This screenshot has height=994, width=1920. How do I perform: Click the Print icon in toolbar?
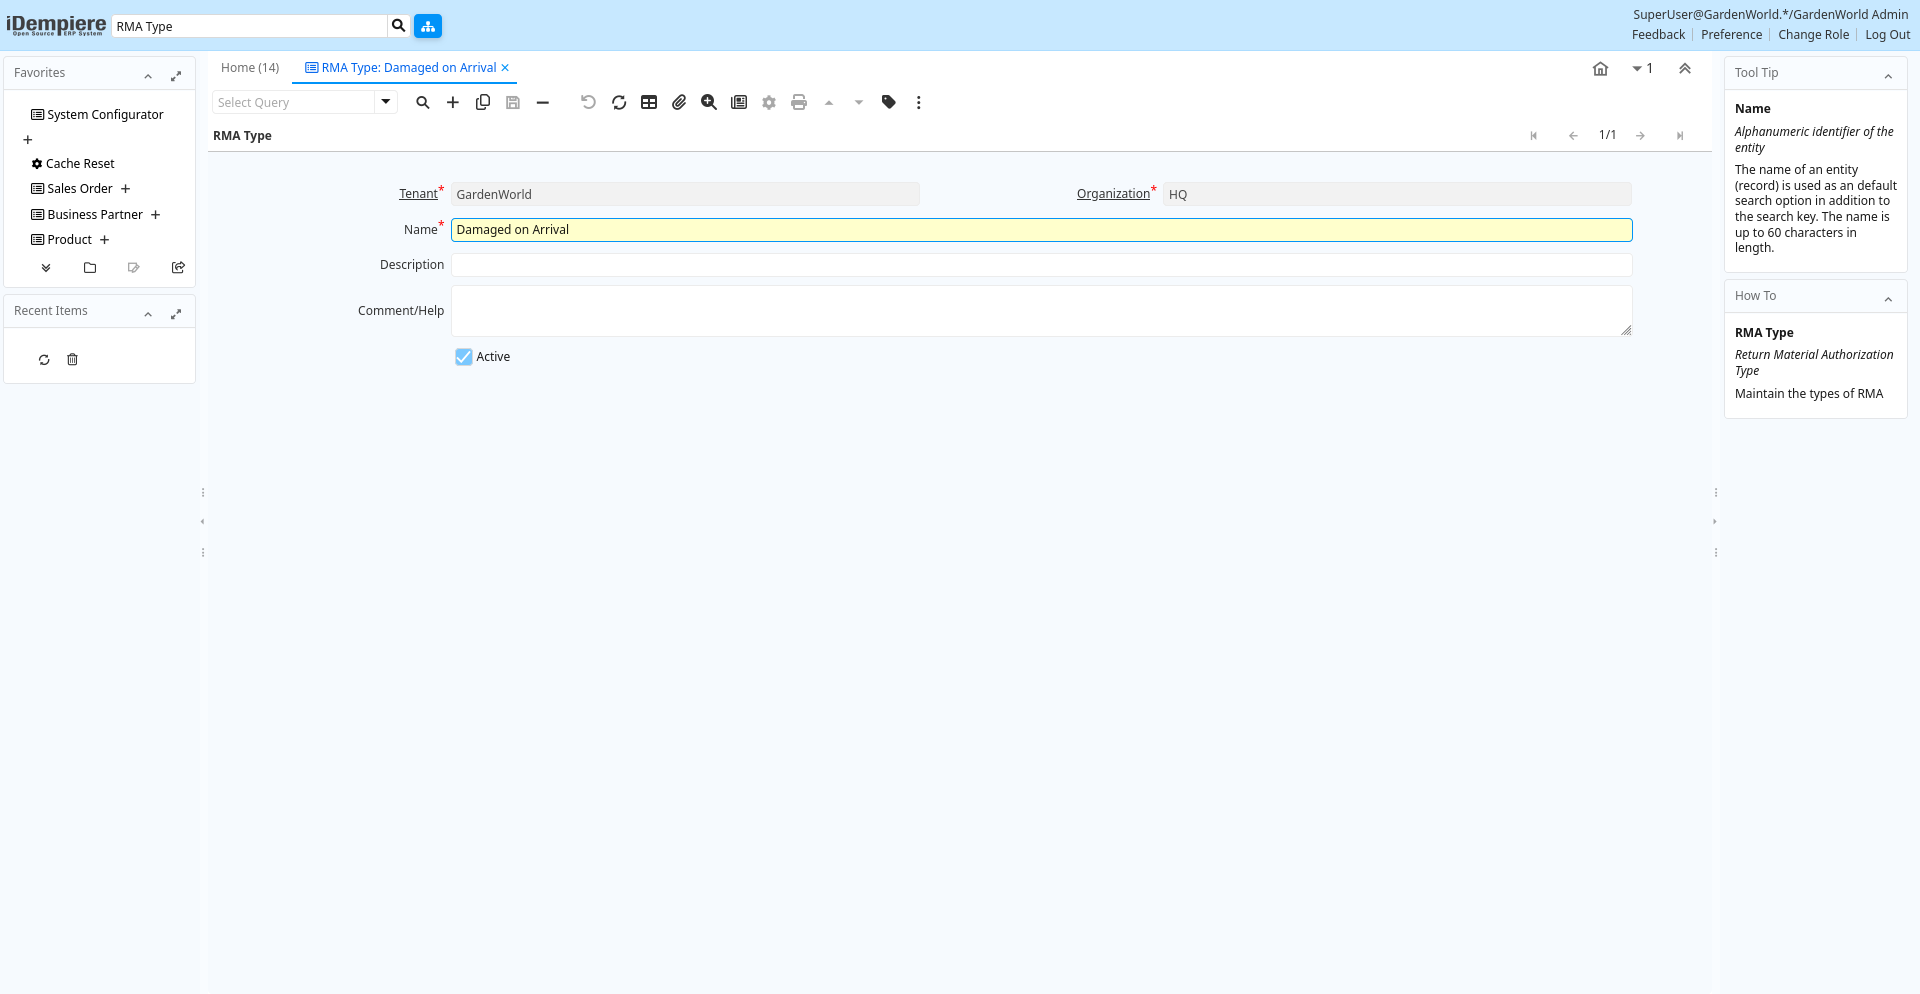(799, 102)
